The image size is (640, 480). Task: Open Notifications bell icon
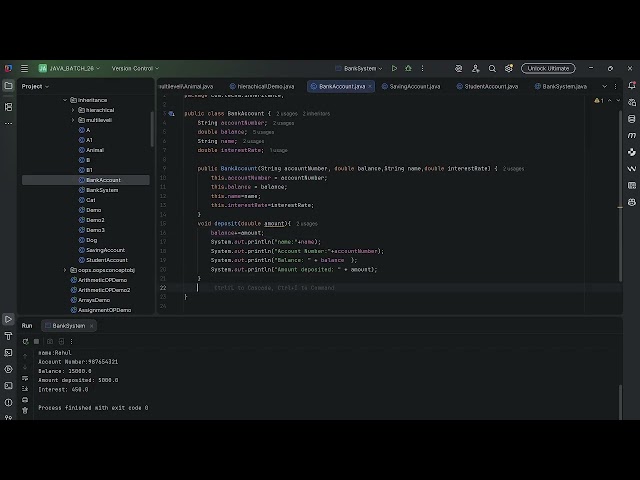coord(631,85)
